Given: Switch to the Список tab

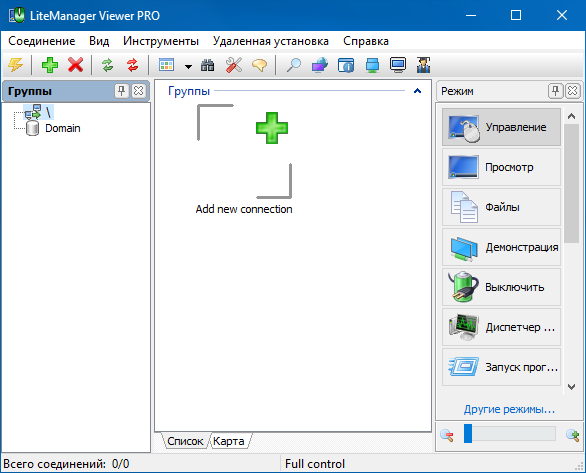Looking at the screenshot, I should tap(185, 441).
